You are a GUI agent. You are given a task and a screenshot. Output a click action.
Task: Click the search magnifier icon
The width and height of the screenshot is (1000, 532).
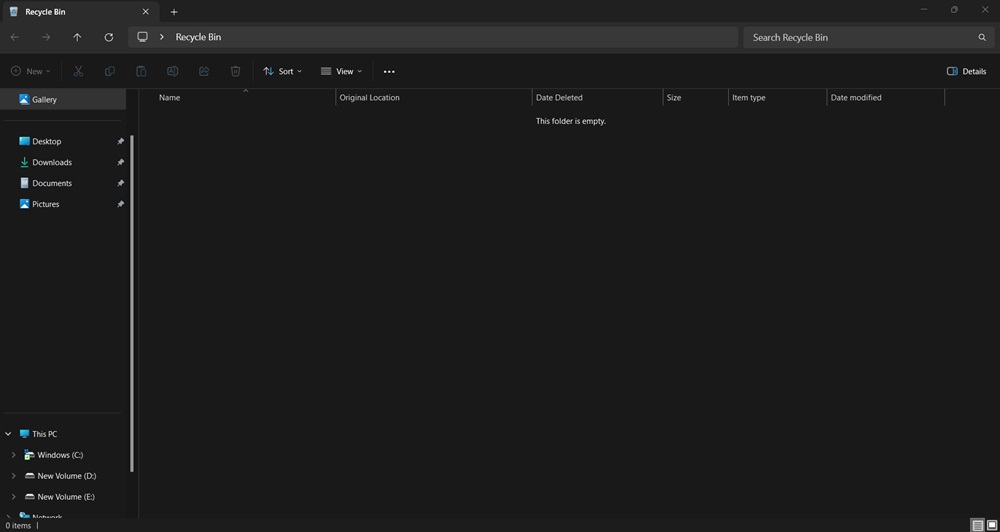point(982,37)
